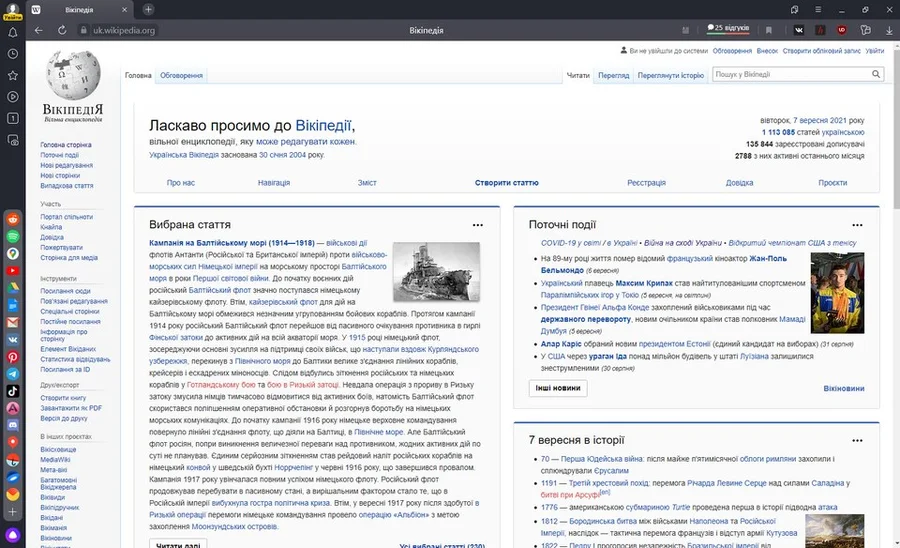Click the site security lock icon
This screenshot has height=548, width=900.
(x=83, y=30)
